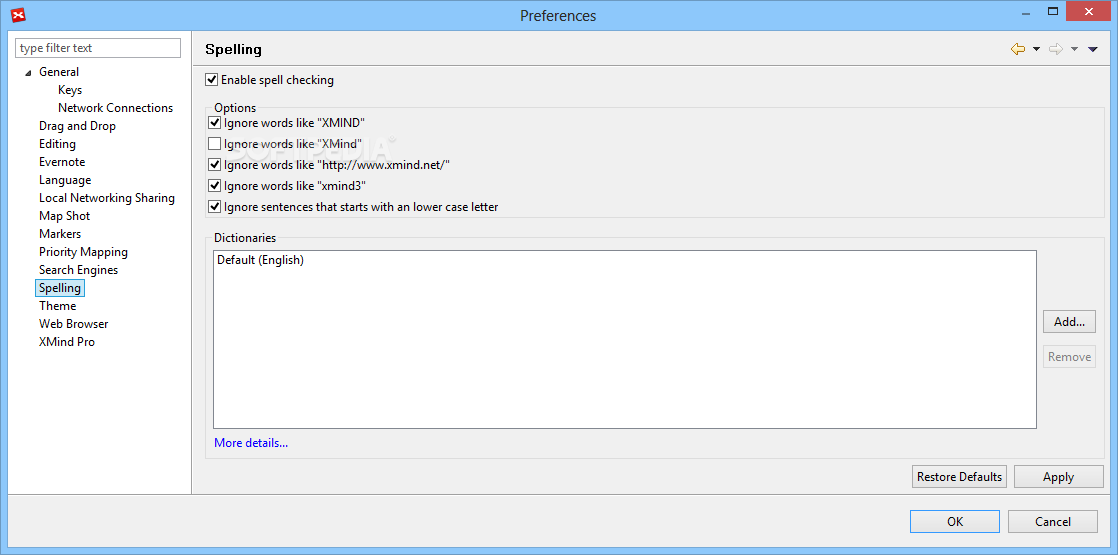The image size is (1118, 555).
Task: Select General in the preferences tree
Action: pos(59,72)
